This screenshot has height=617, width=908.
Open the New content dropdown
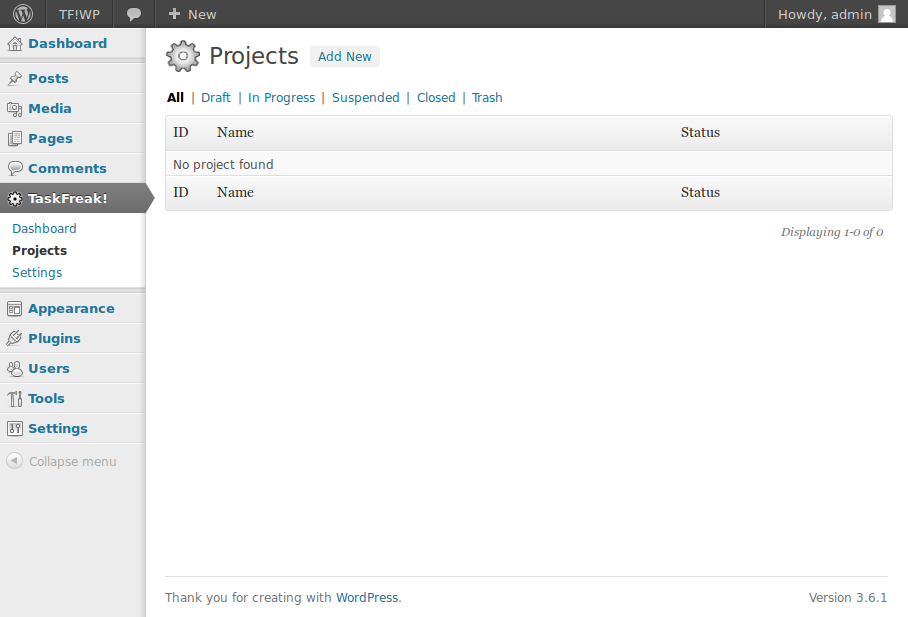192,14
